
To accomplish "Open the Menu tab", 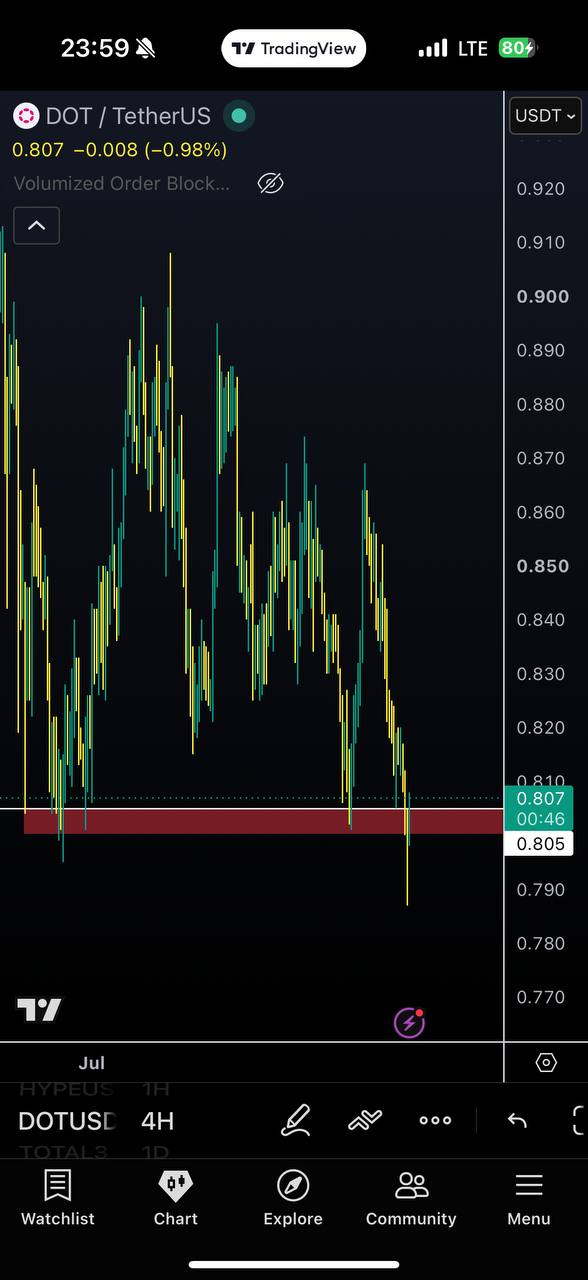I will [x=528, y=1197].
